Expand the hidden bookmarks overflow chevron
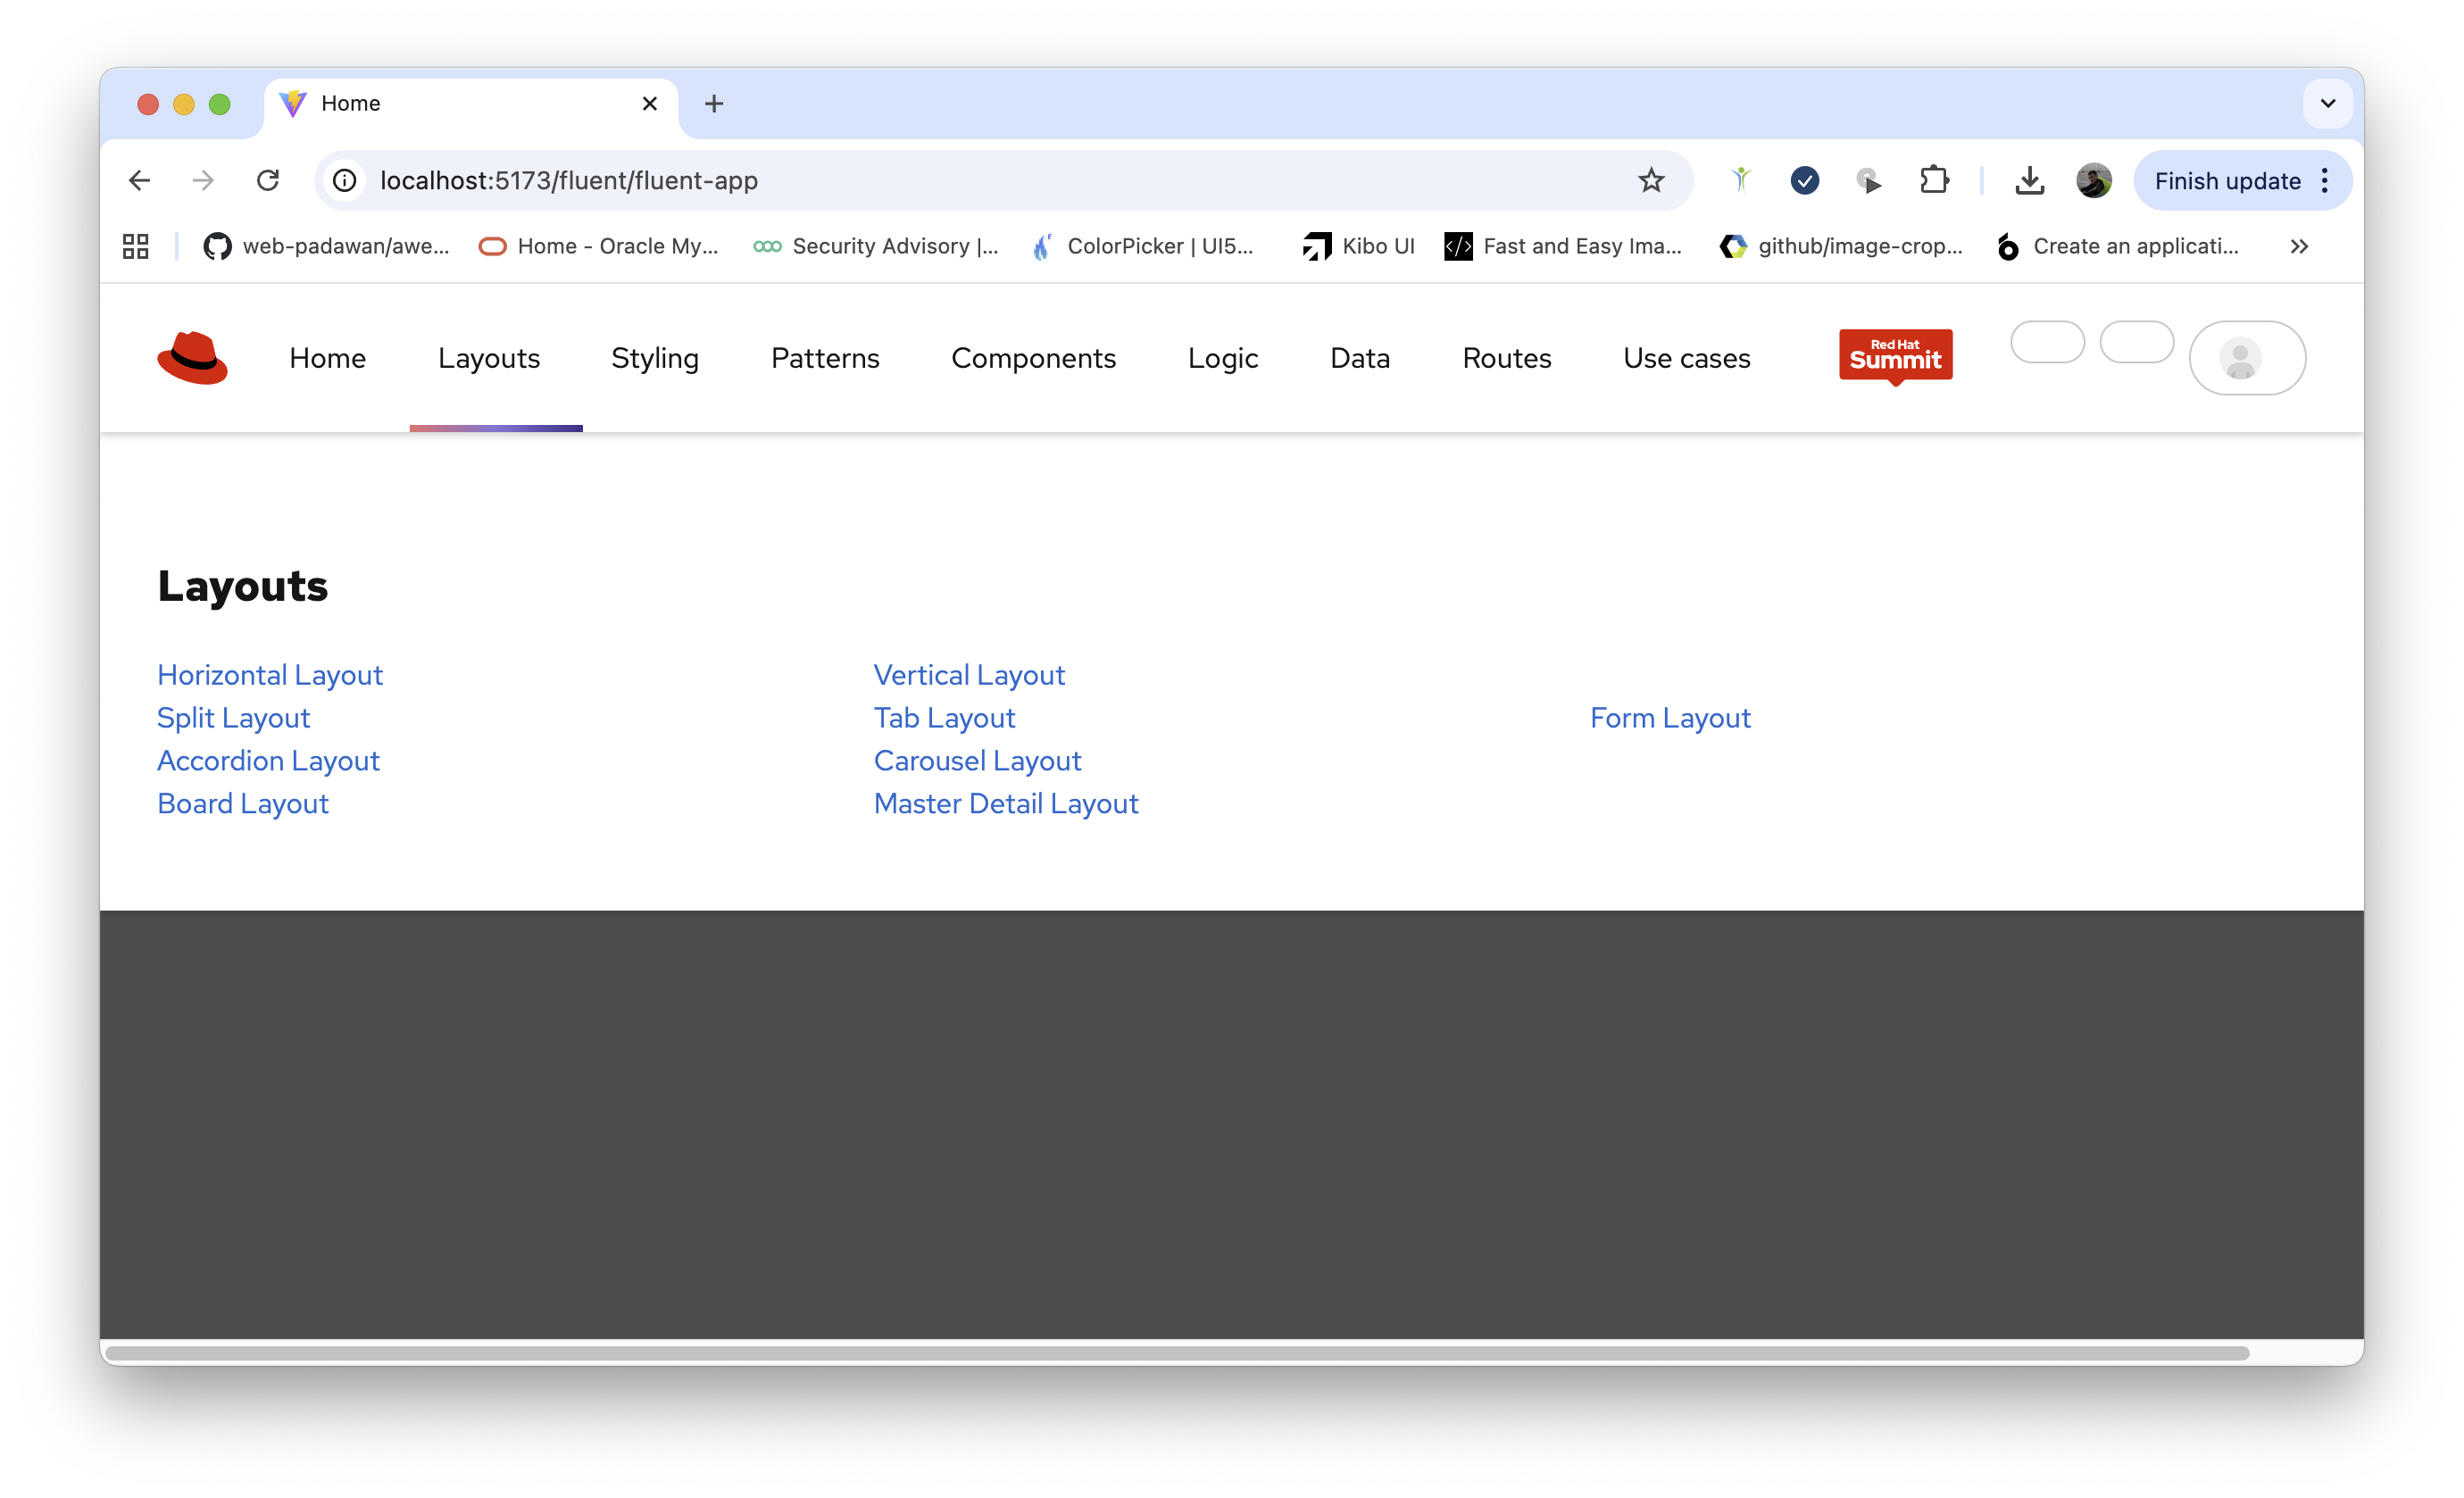The width and height of the screenshot is (2464, 1498). coord(2299,246)
